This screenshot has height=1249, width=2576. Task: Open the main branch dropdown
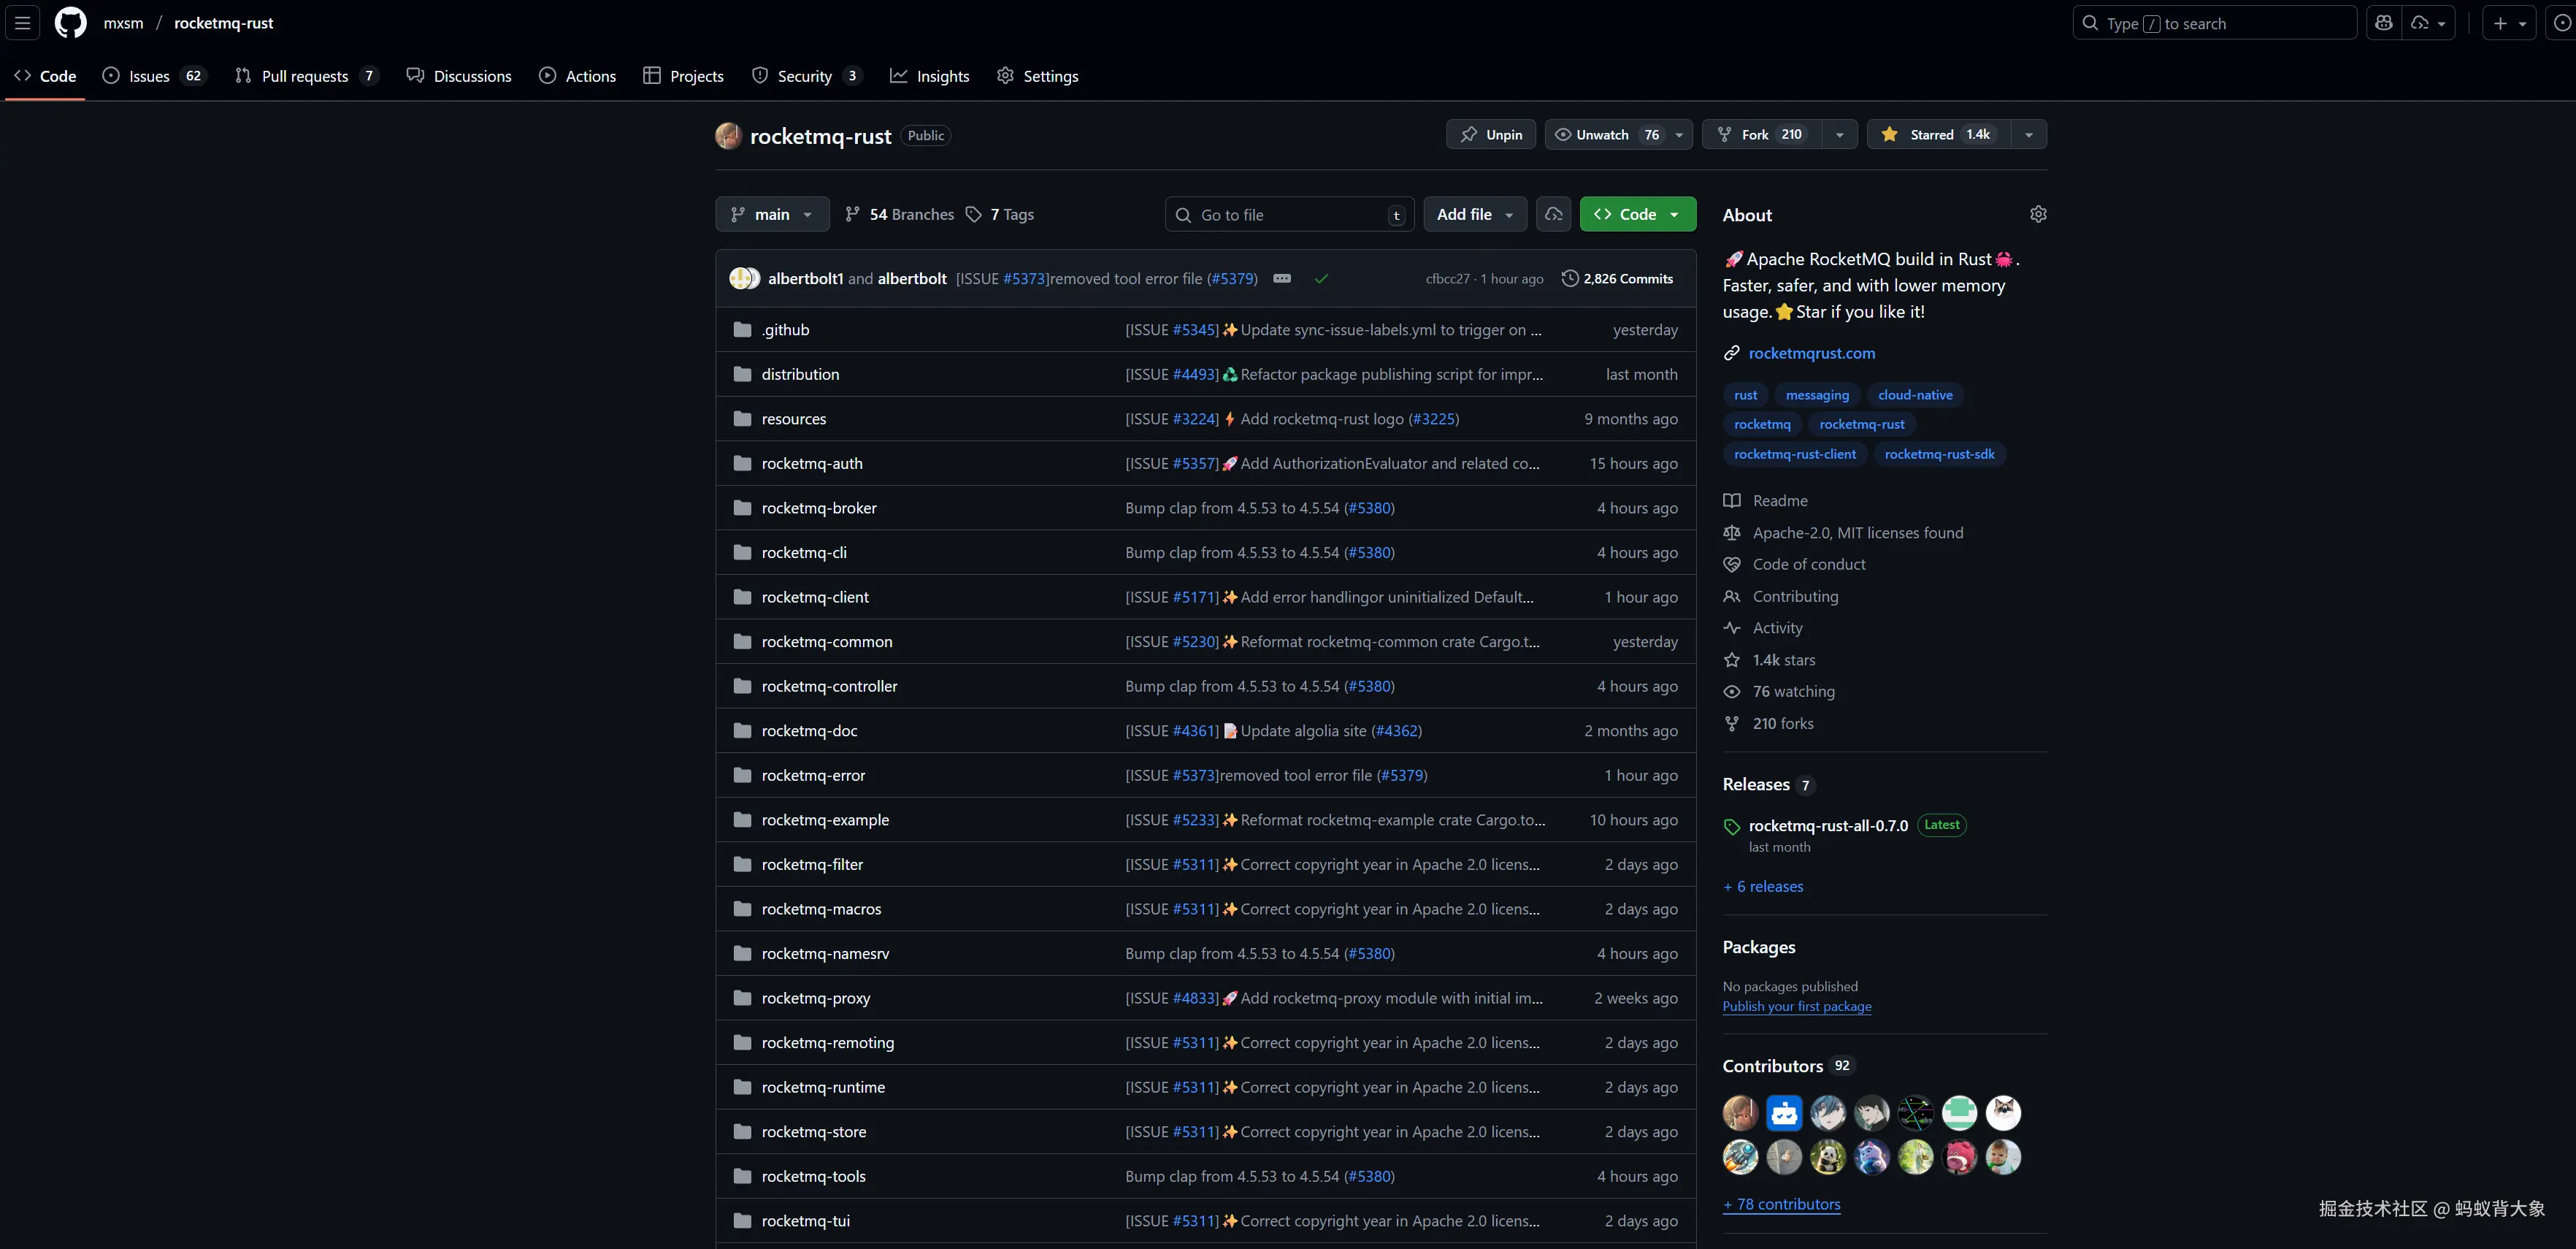[771, 214]
